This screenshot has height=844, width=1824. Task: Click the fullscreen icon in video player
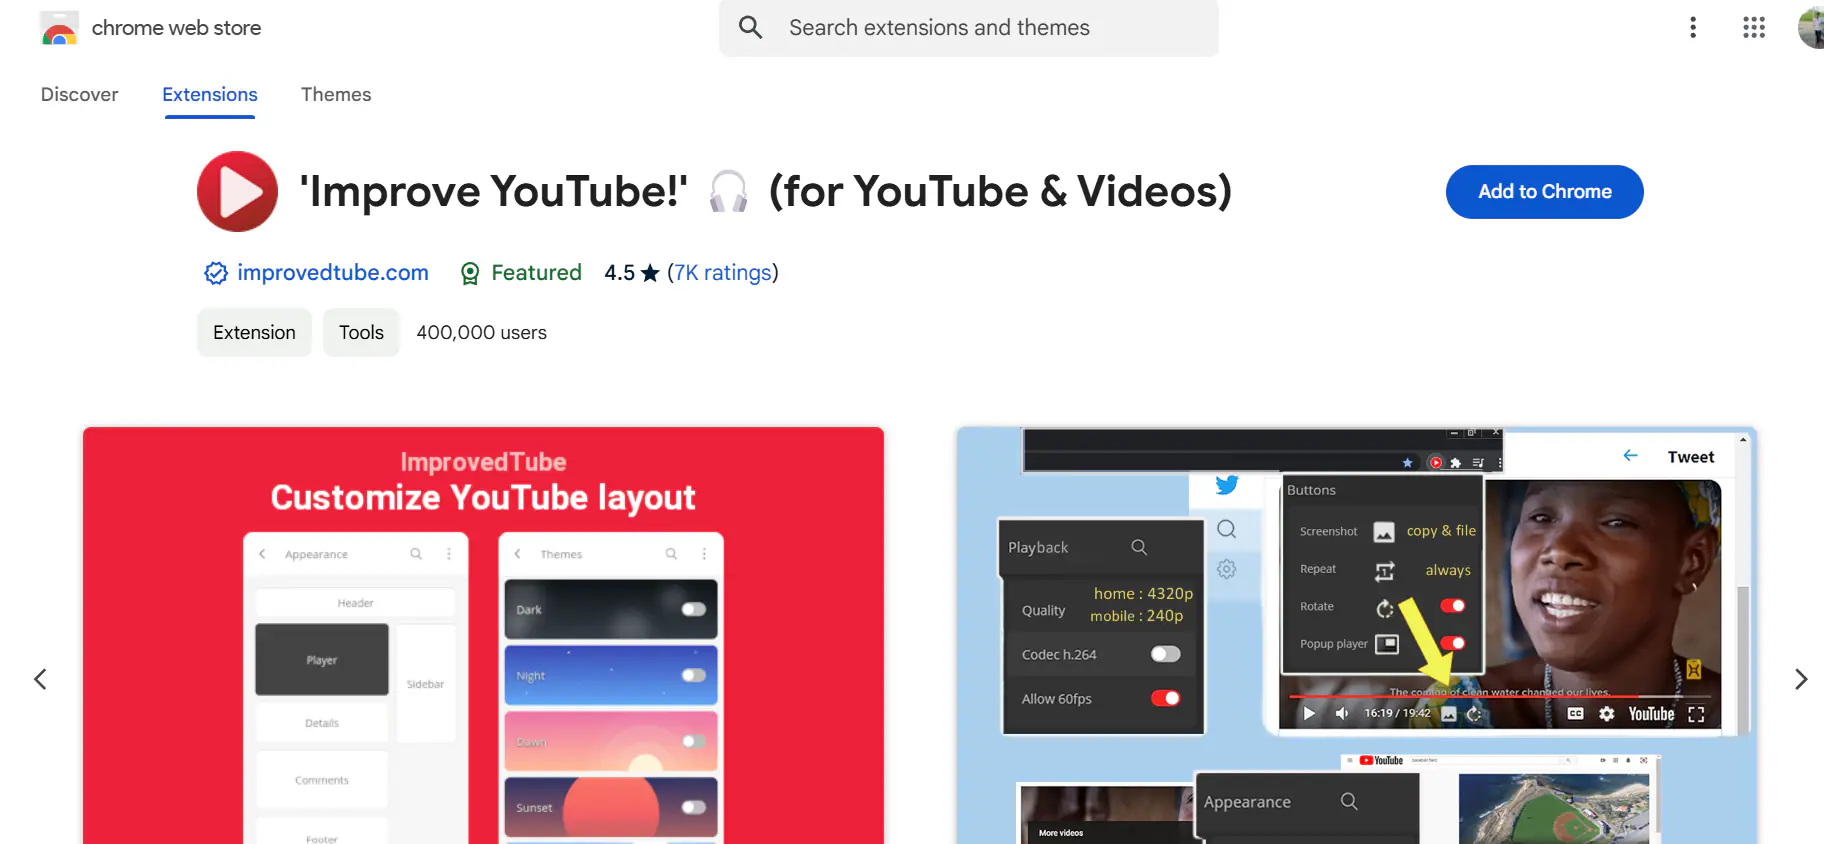point(1696,714)
